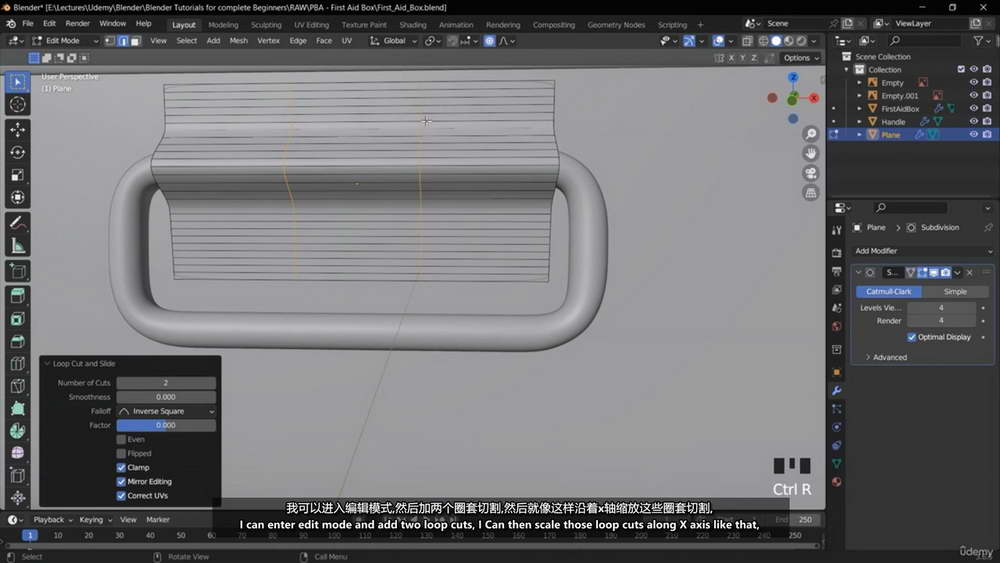The width and height of the screenshot is (1000, 563).
Task: Collapse Loop Cut and Slide panel
Action: click(47, 363)
